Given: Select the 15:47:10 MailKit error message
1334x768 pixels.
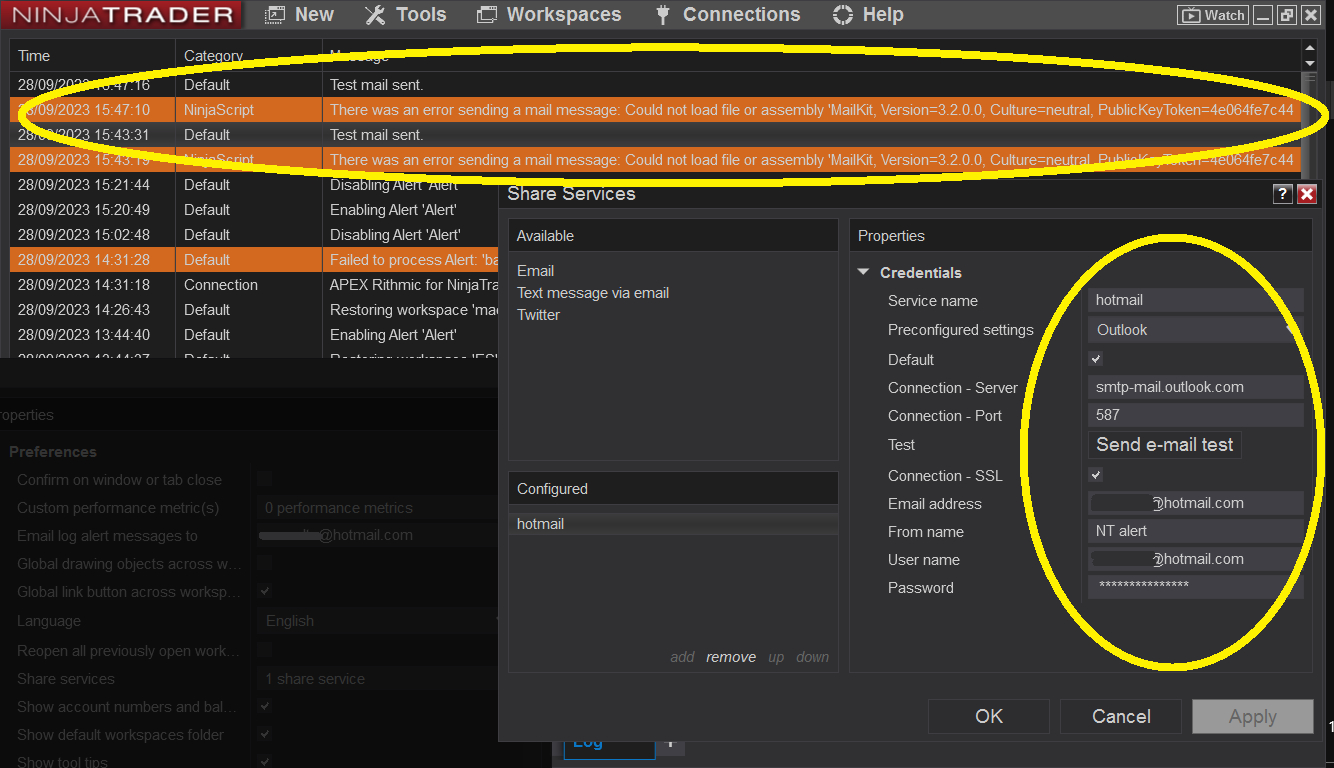Looking at the screenshot, I should 812,110.
